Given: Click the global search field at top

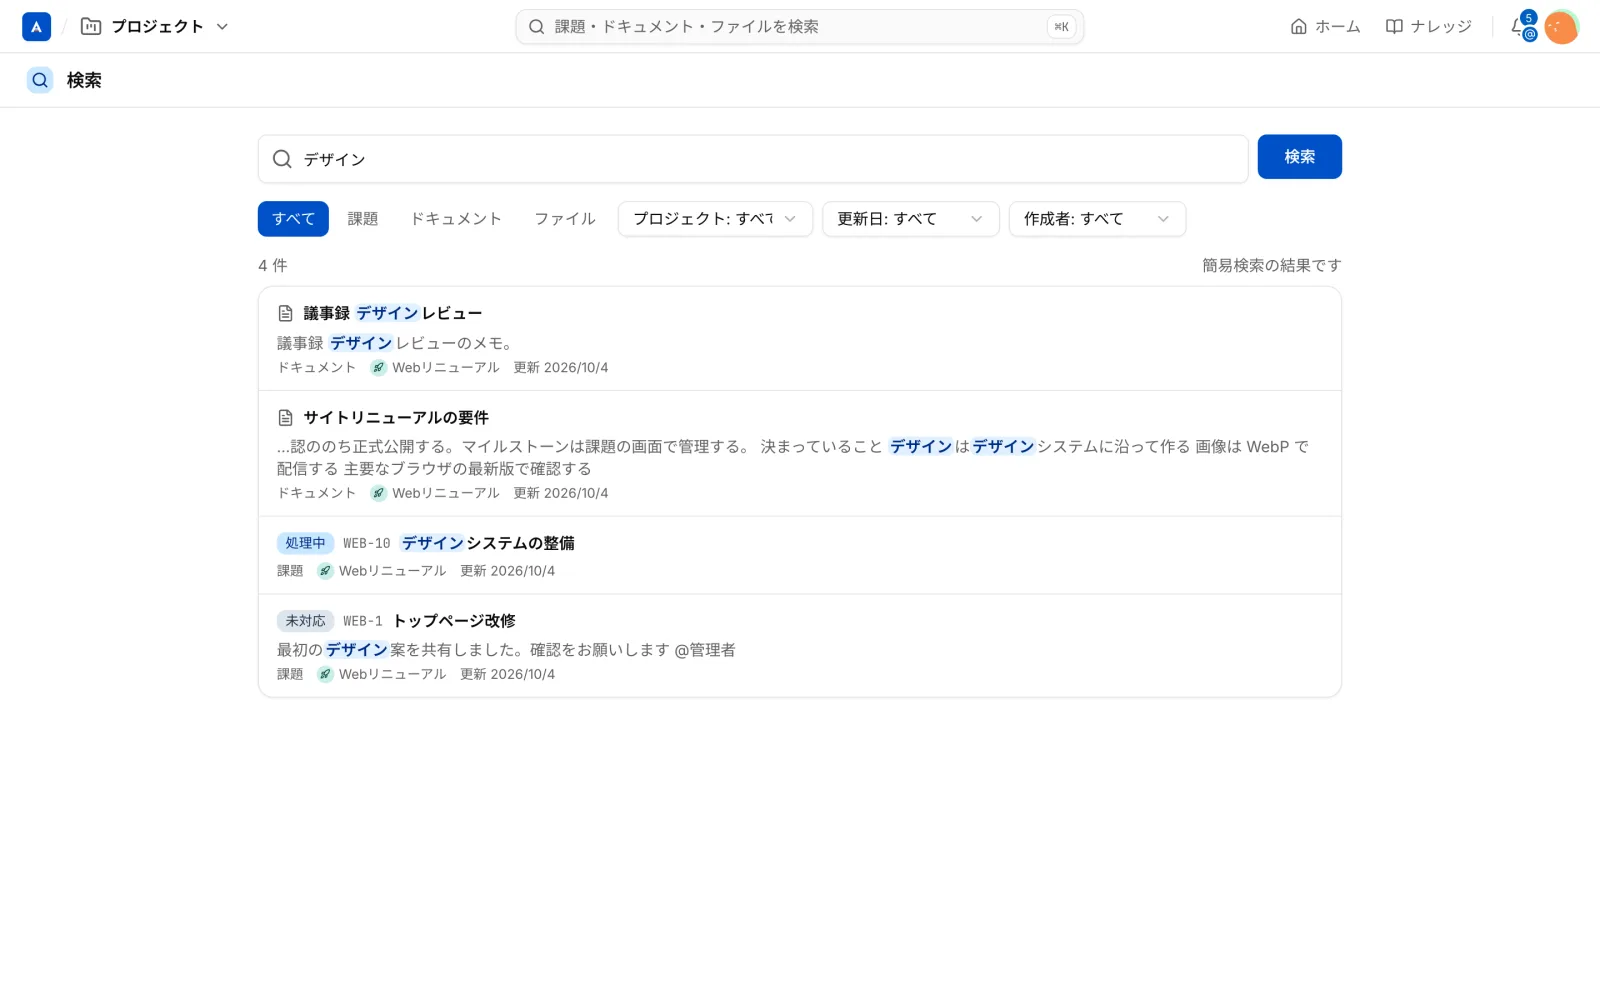Looking at the screenshot, I should tap(799, 27).
